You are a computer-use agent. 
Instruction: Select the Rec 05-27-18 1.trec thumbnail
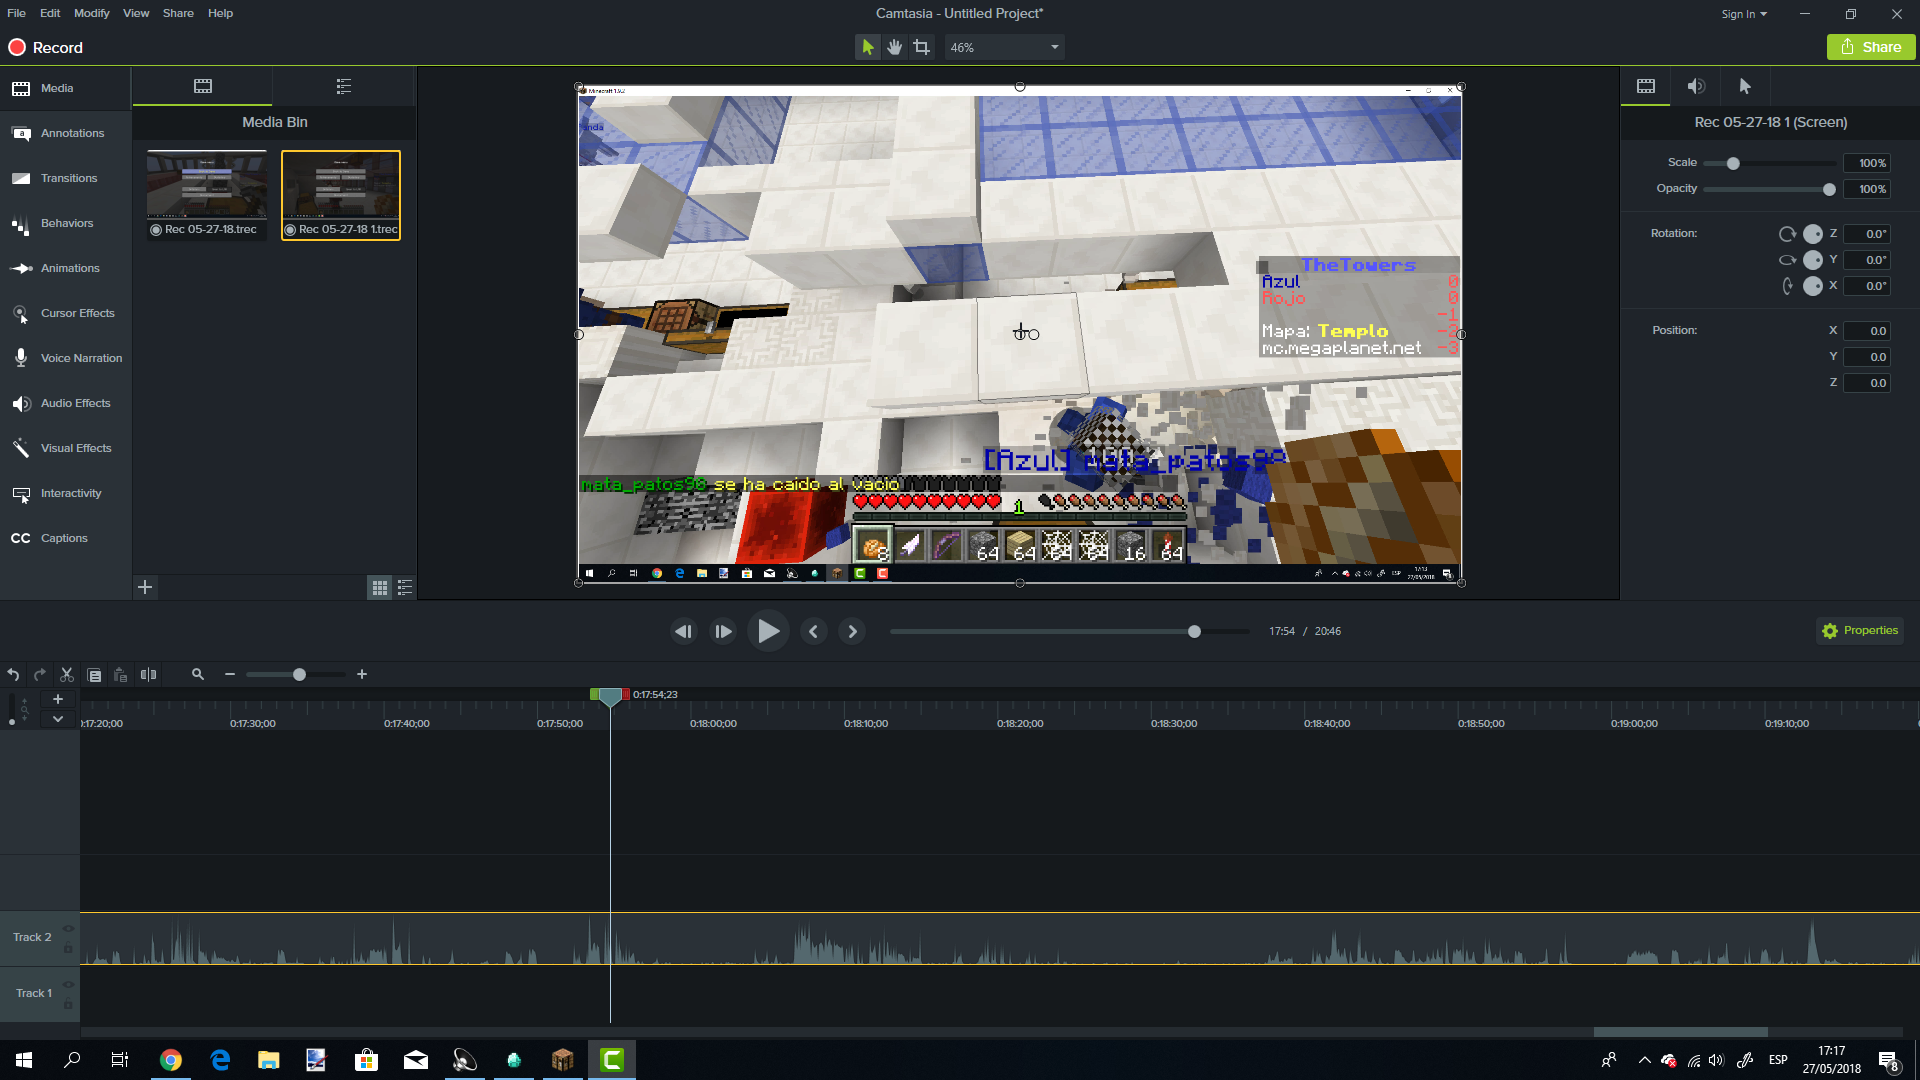click(x=341, y=195)
